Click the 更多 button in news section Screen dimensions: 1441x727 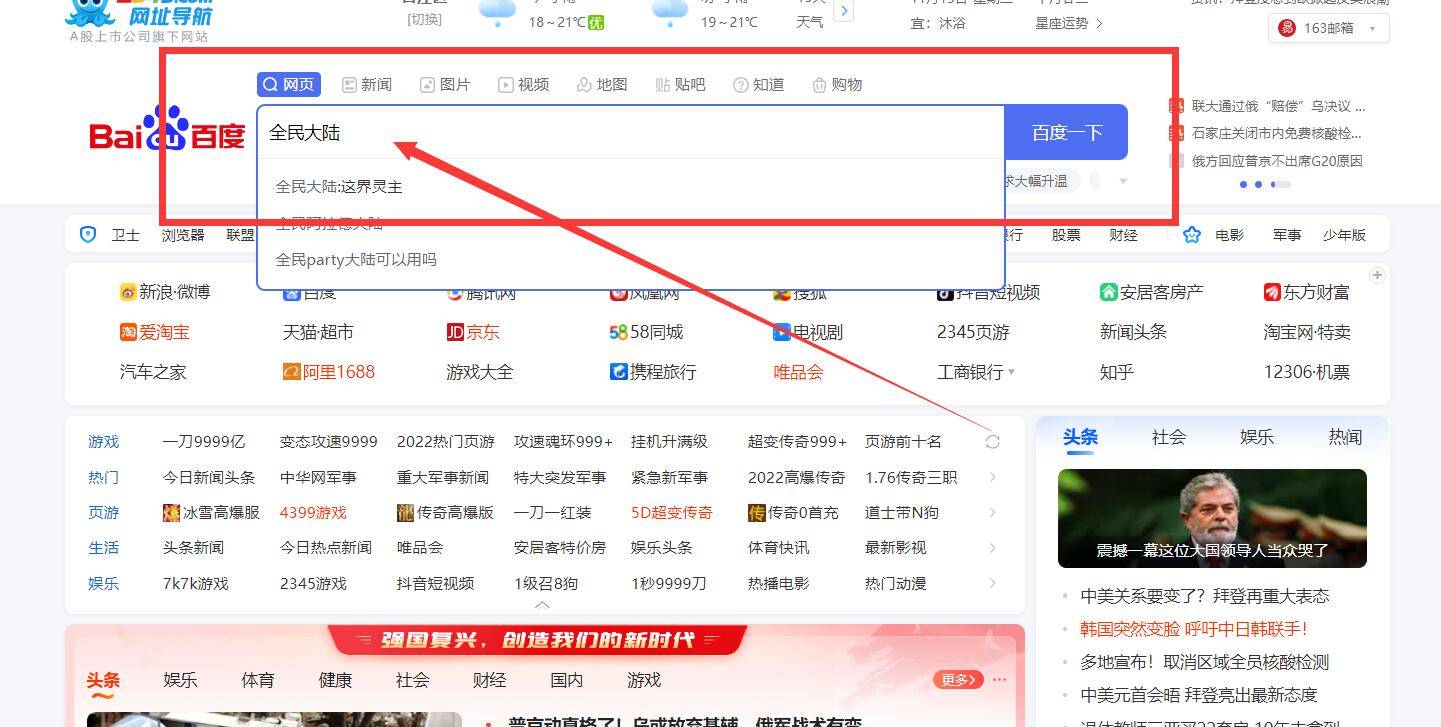(x=957, y=680)
